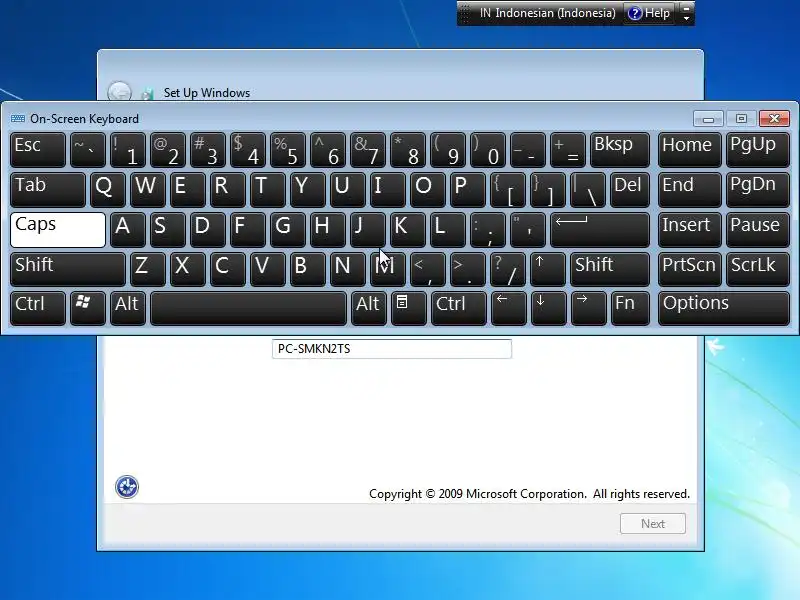The image size is (800, 600).
Task: Click the computer name field PC-SMKN2TS
Action: coord(392,349)
